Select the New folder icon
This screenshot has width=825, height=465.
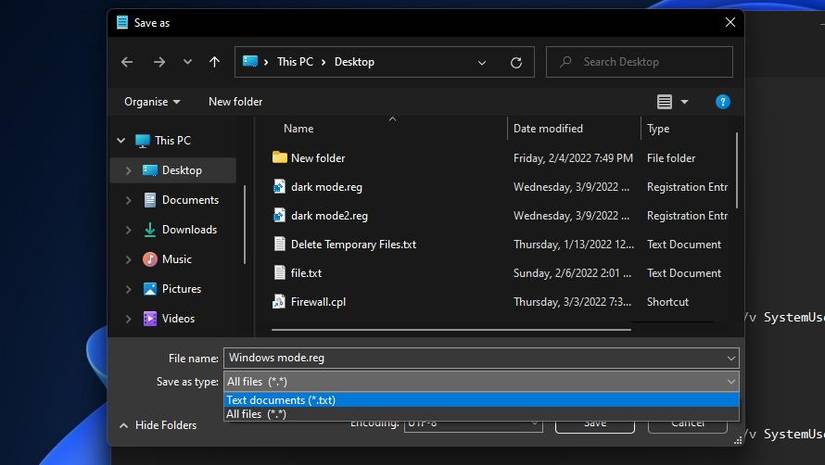point(279,157)
